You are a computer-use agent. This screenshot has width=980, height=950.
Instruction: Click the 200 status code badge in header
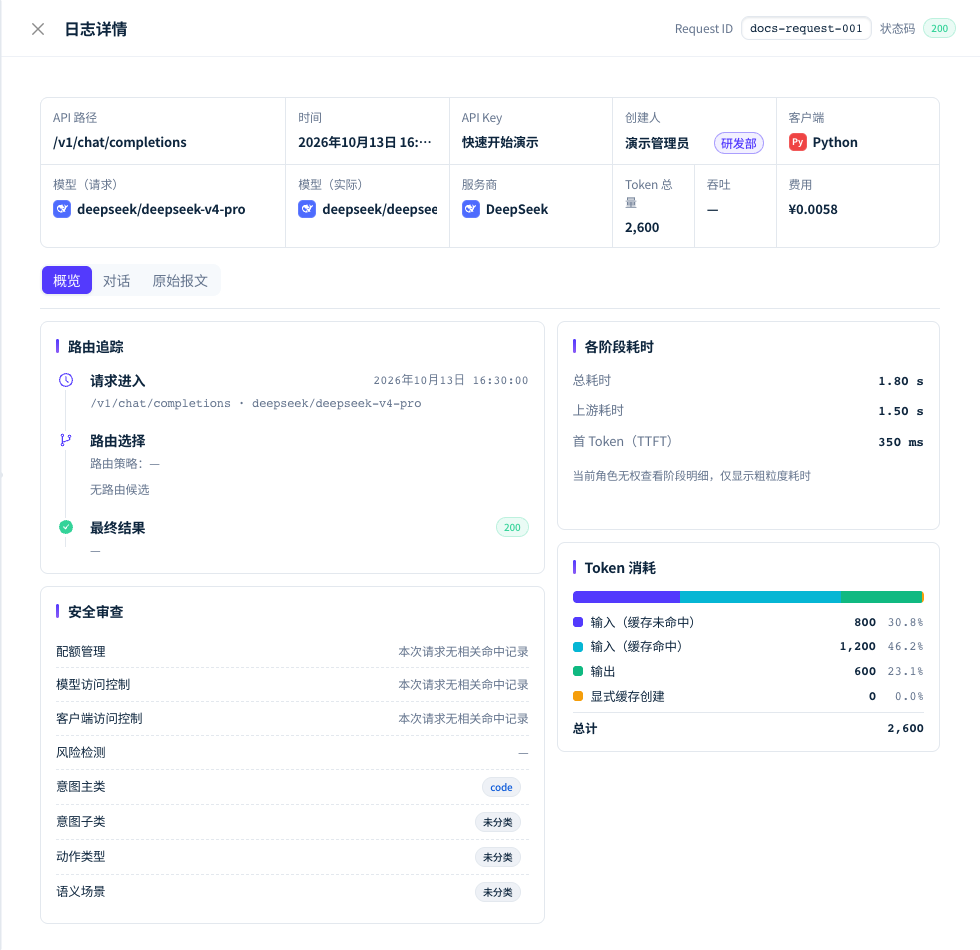[939, 28]
